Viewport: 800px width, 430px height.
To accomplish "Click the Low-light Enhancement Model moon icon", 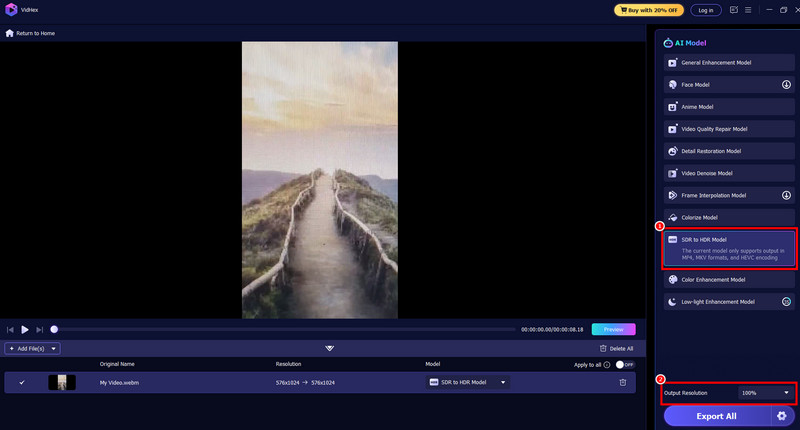I will pyautogui.click(x=672, y=302).
